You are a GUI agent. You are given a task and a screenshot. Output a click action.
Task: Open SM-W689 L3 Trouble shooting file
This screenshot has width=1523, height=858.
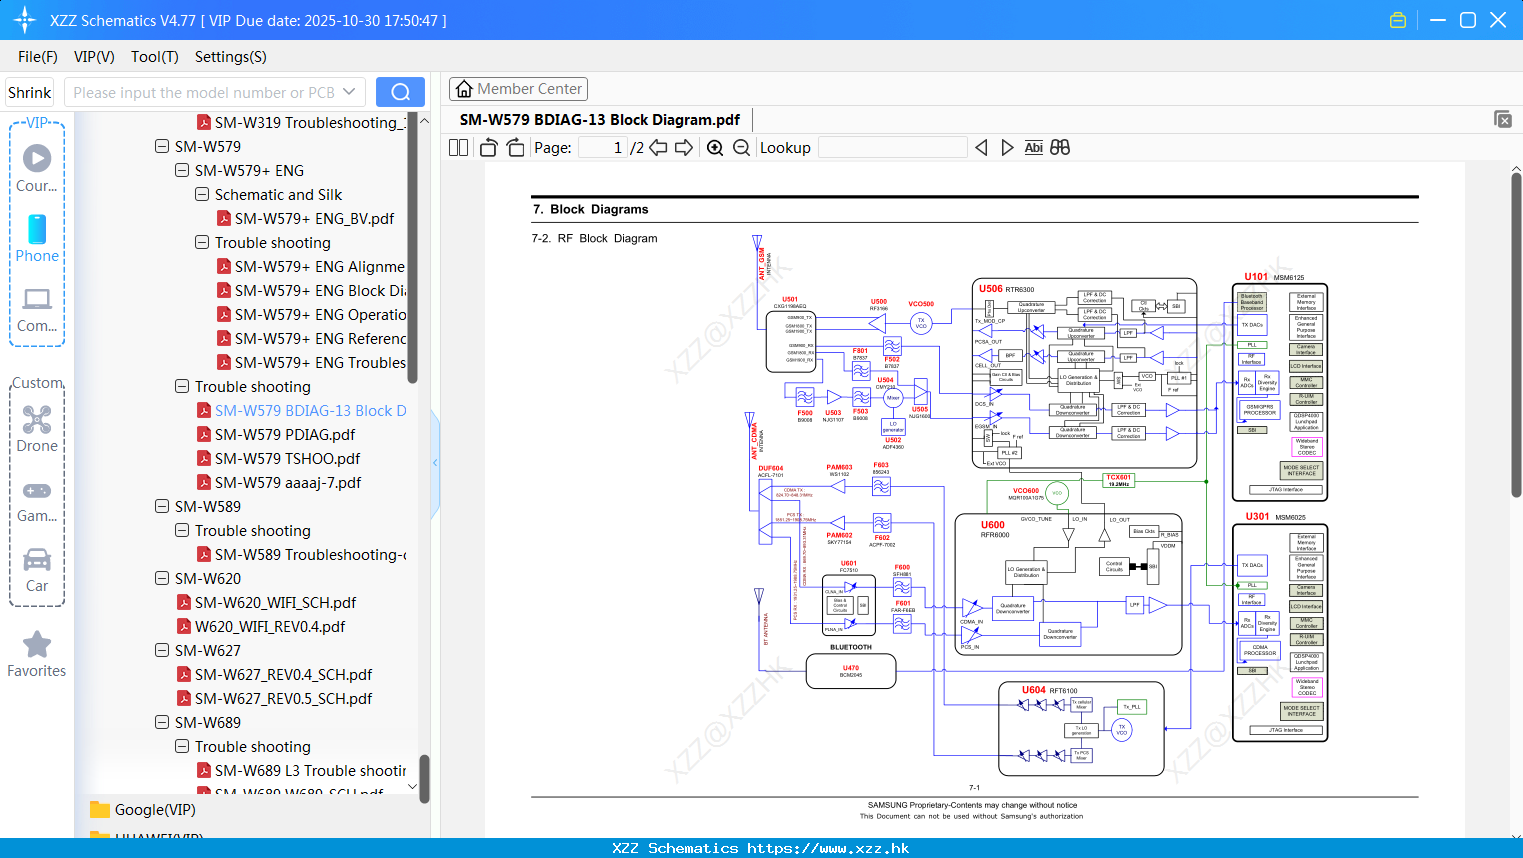(x=301, y=770)
